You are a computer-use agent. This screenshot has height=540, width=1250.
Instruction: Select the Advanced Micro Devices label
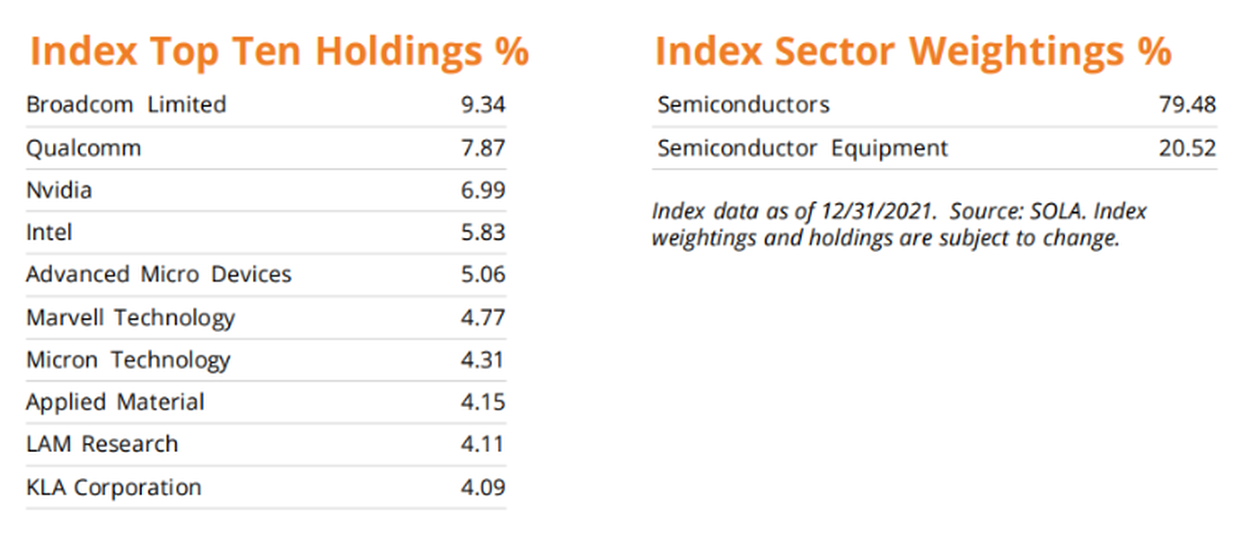coord(159,275)
